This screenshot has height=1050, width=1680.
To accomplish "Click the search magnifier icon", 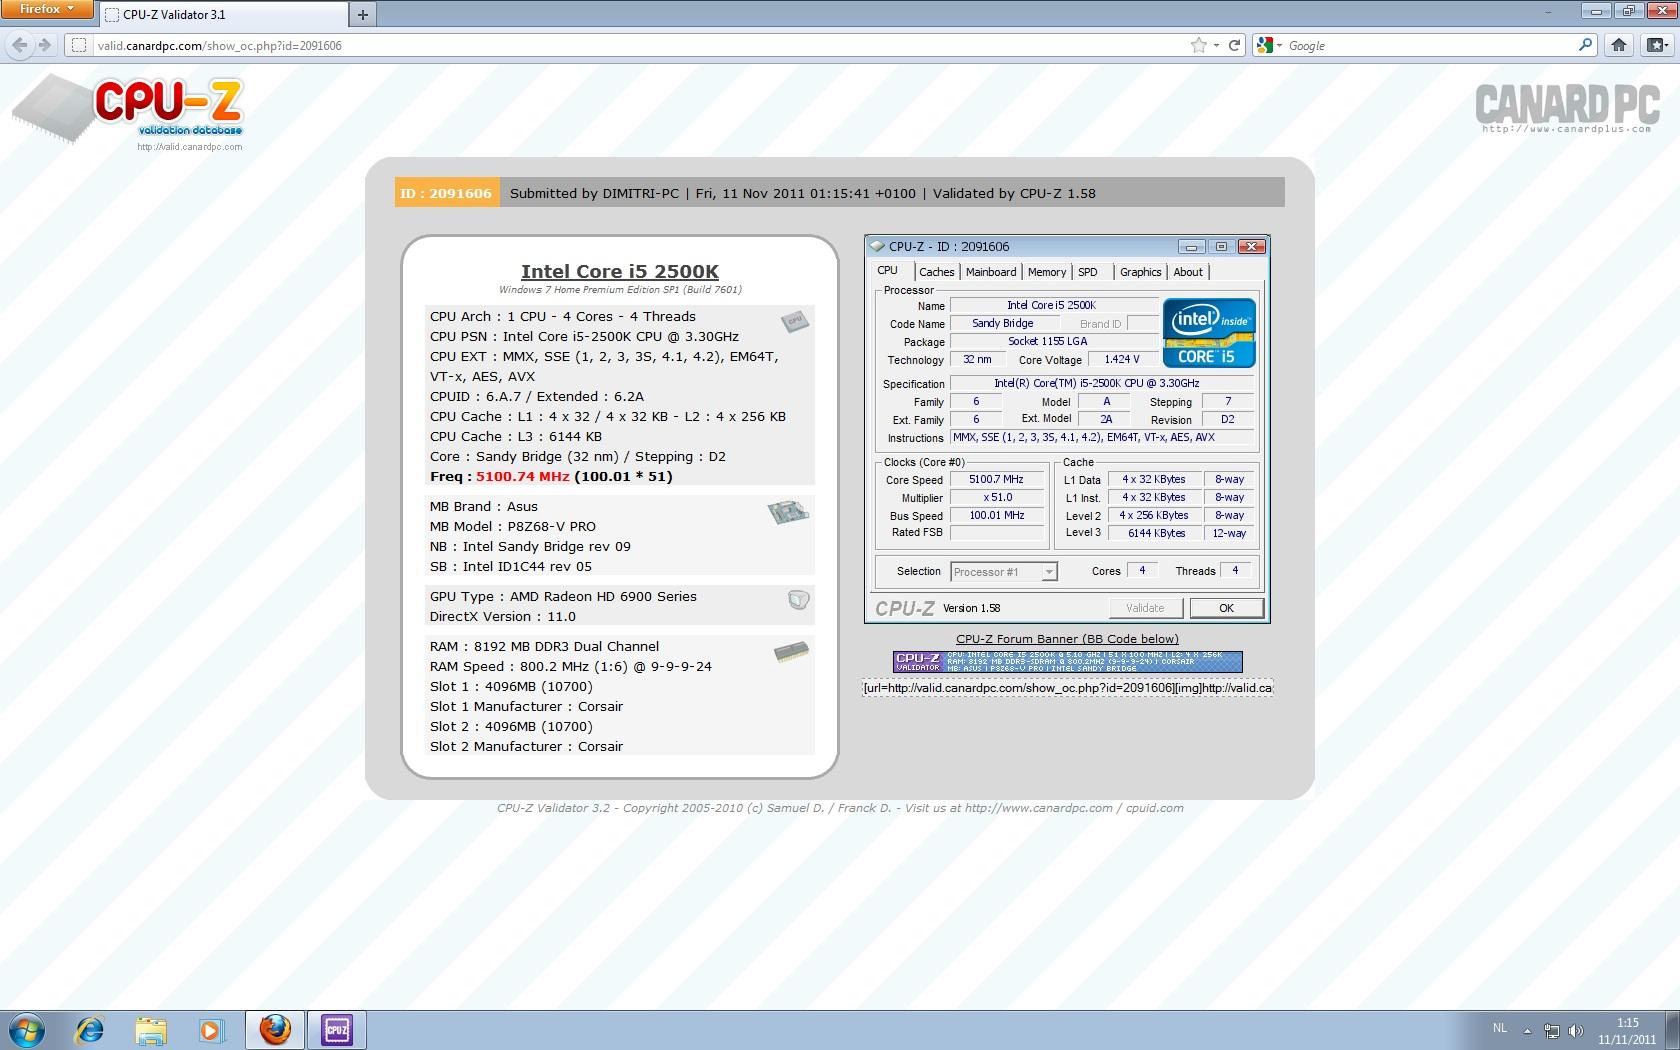I will click(x=1585, y=45).
